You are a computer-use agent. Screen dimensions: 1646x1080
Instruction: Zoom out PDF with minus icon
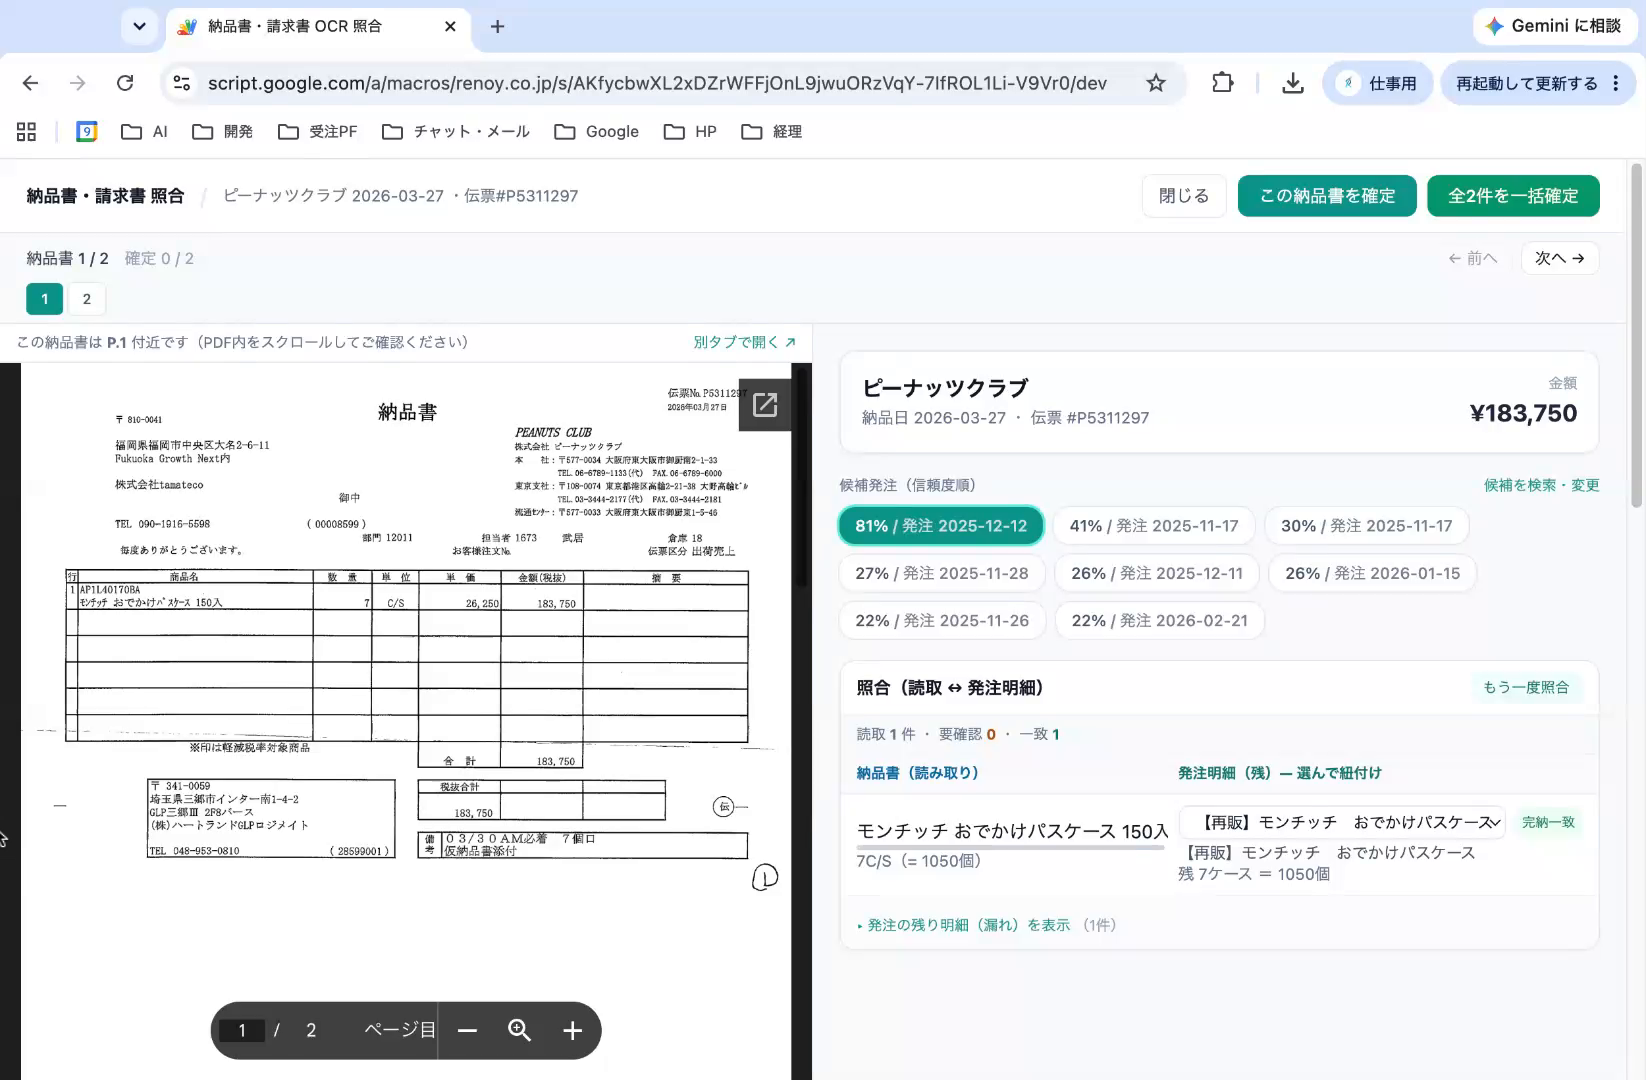(467, 1030)
